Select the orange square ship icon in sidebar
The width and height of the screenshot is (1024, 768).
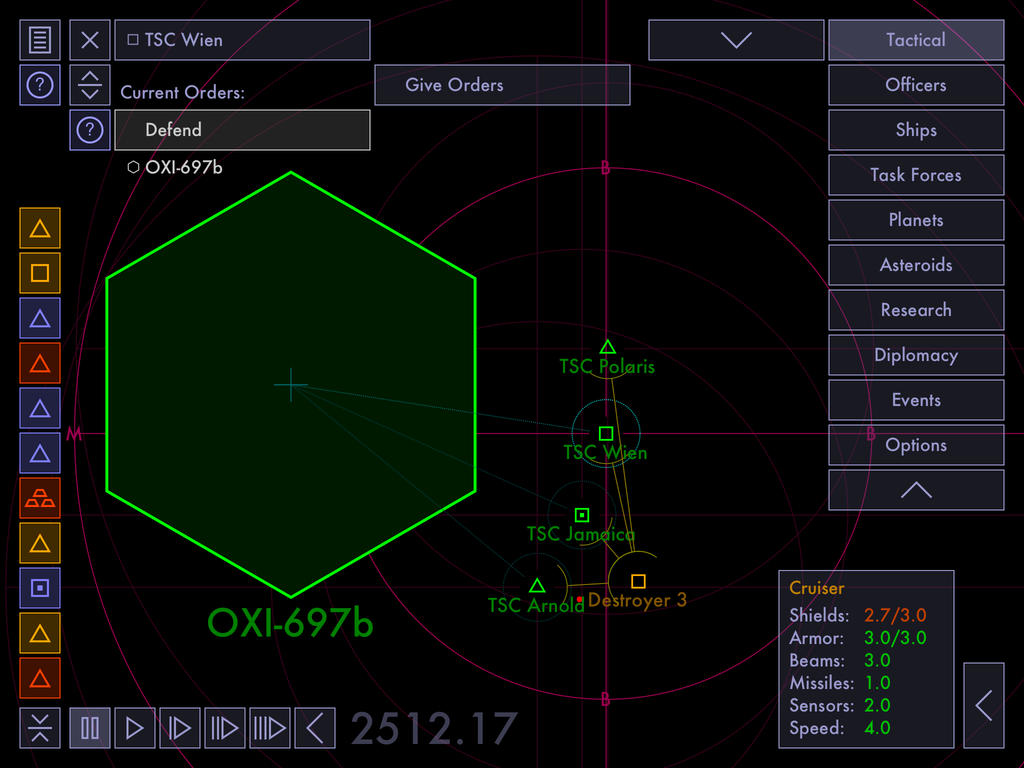point(40,273)
